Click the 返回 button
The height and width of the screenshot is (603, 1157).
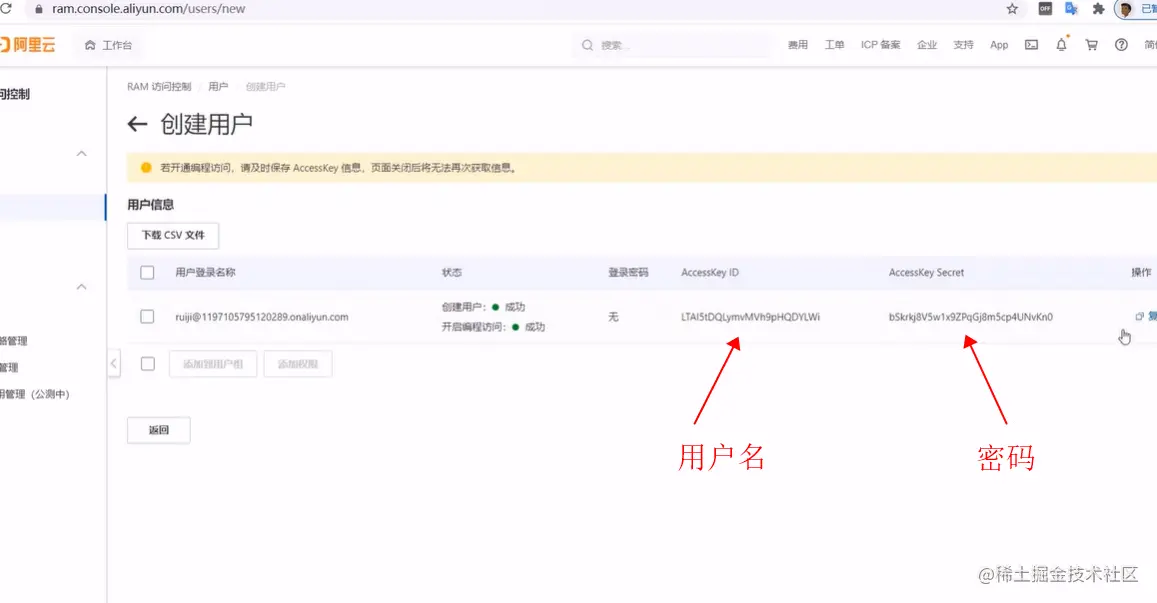159,430
